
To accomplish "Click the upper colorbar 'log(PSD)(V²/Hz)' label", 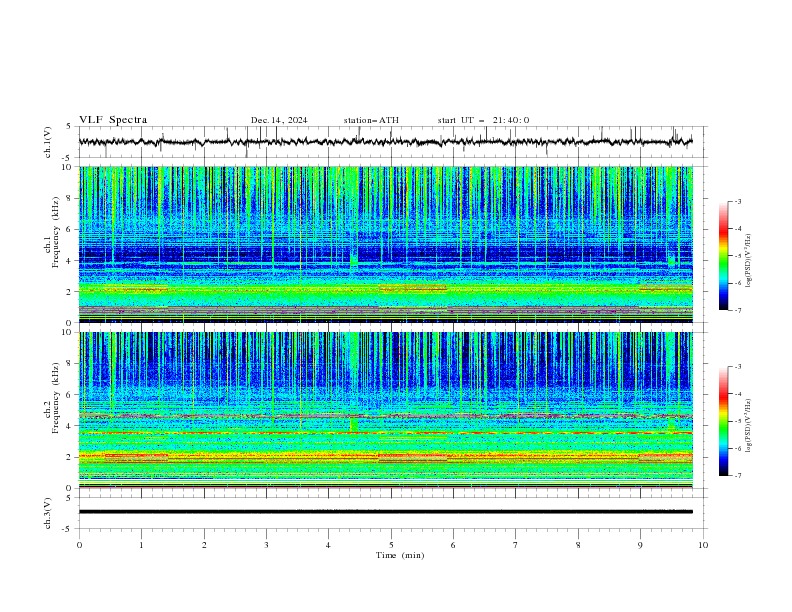I will tap(748, 261).
